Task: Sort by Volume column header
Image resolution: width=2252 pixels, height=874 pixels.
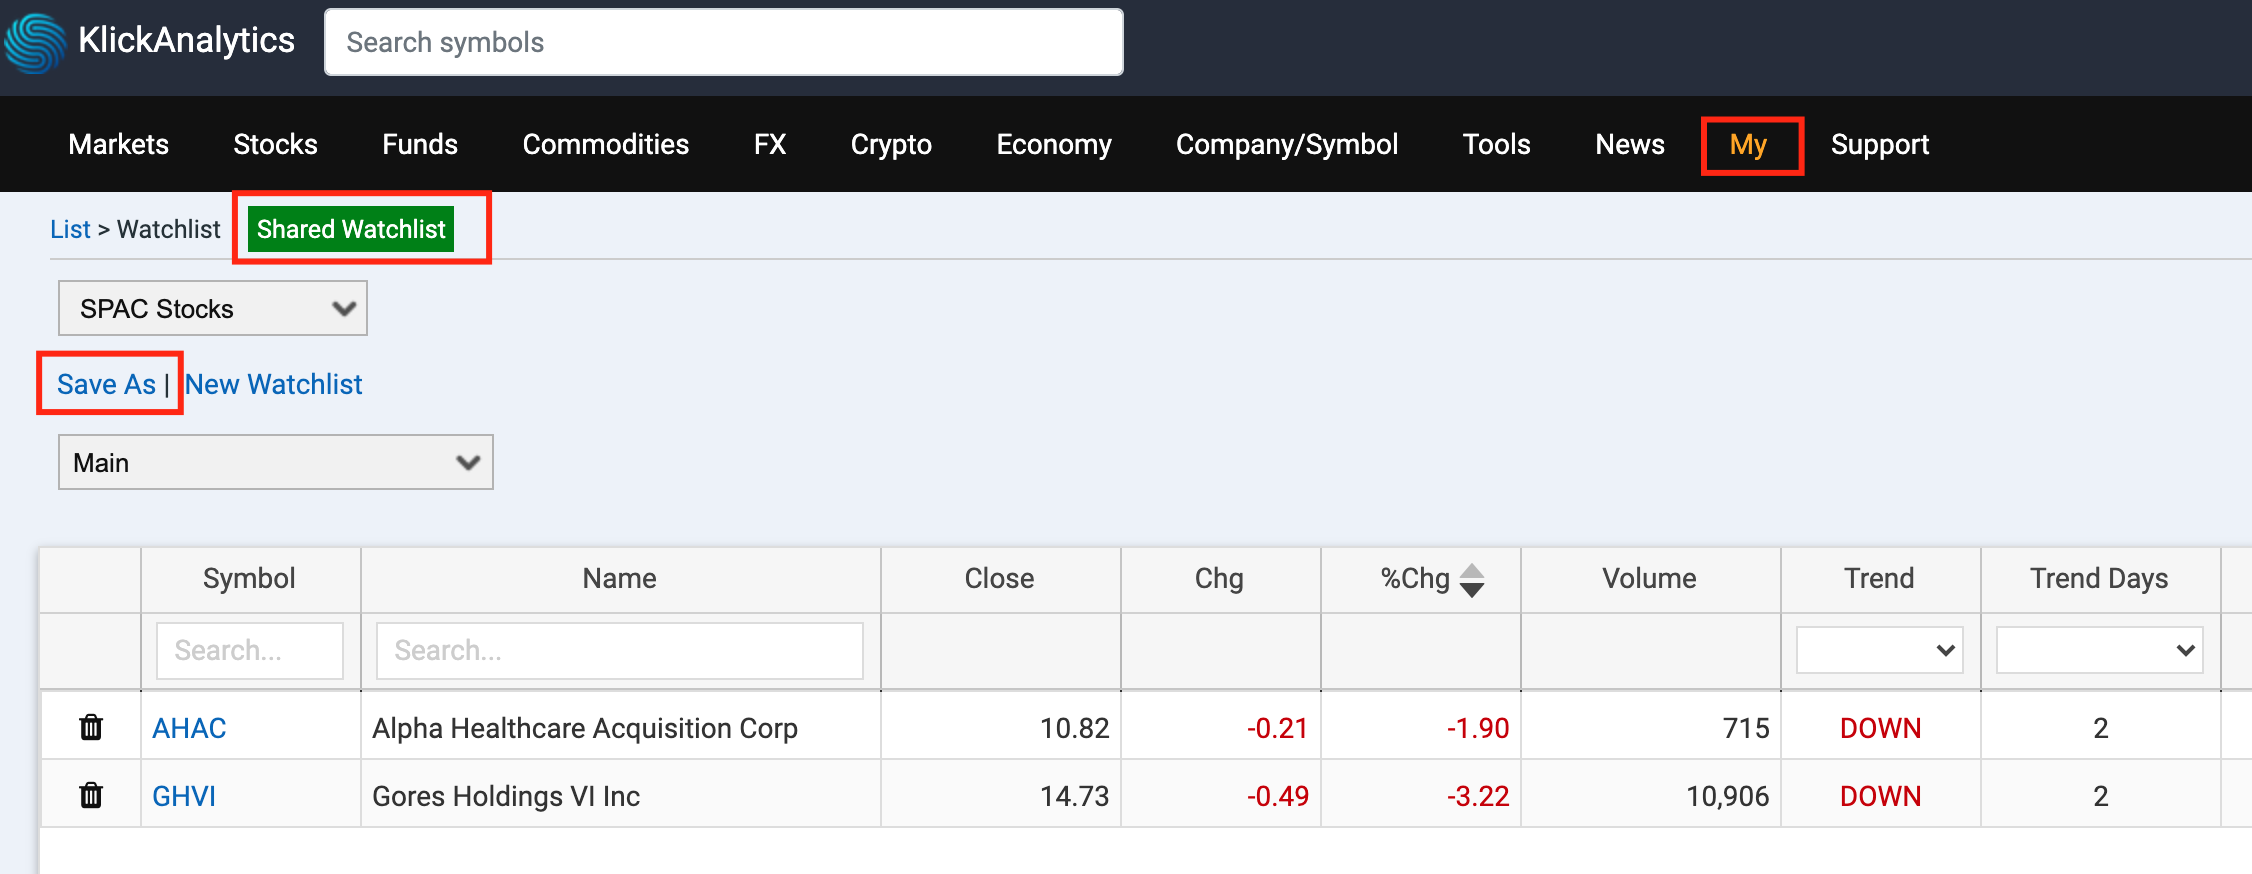Action: tap(1649, 578)
